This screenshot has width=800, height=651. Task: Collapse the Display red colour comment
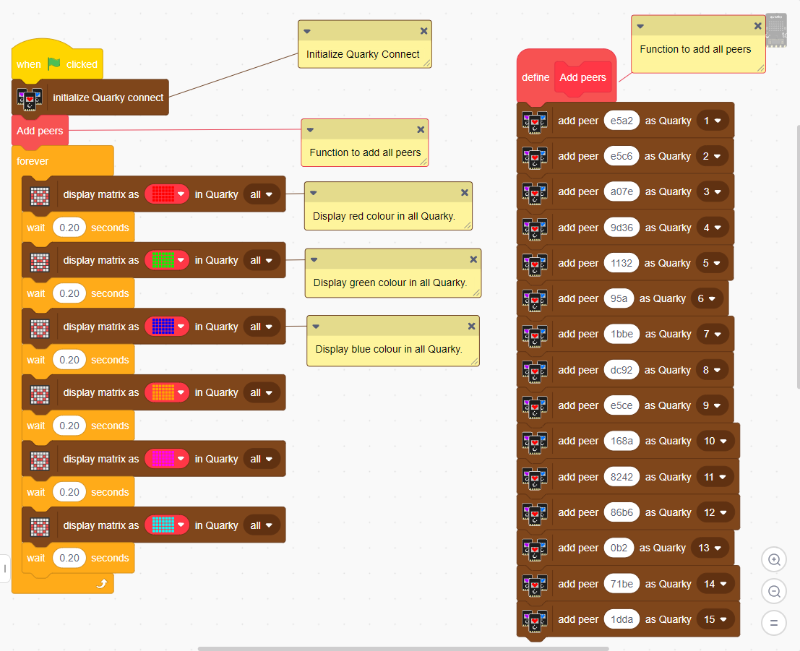313,193
